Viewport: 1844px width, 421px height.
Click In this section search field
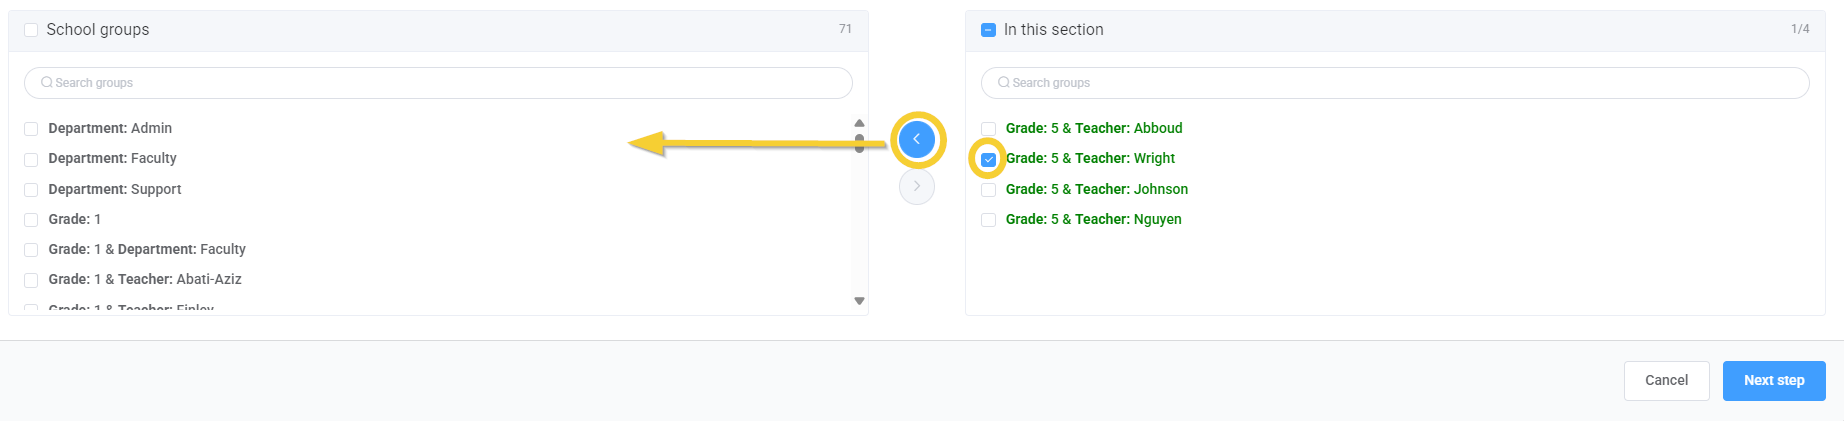coord(1396,83)
